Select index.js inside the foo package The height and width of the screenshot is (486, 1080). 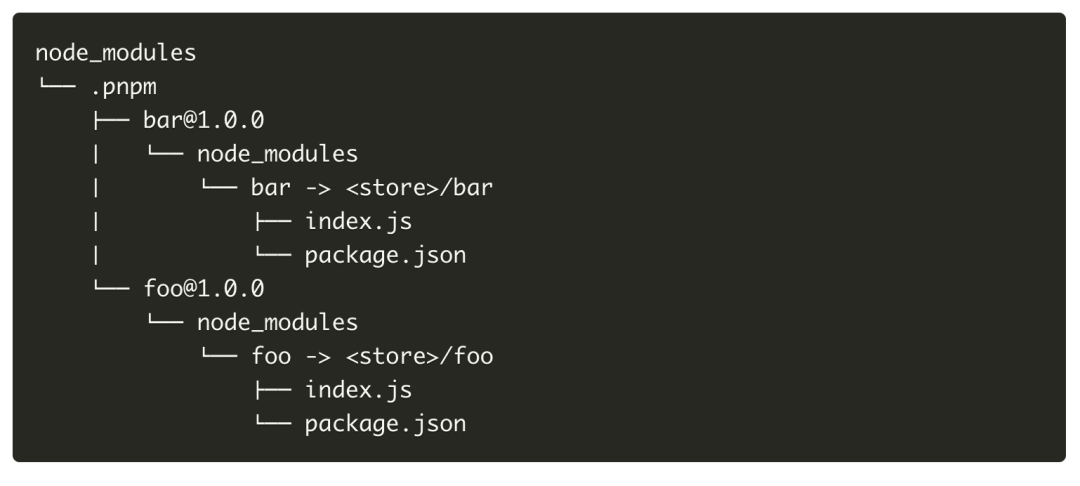click(x=359, y=390)
